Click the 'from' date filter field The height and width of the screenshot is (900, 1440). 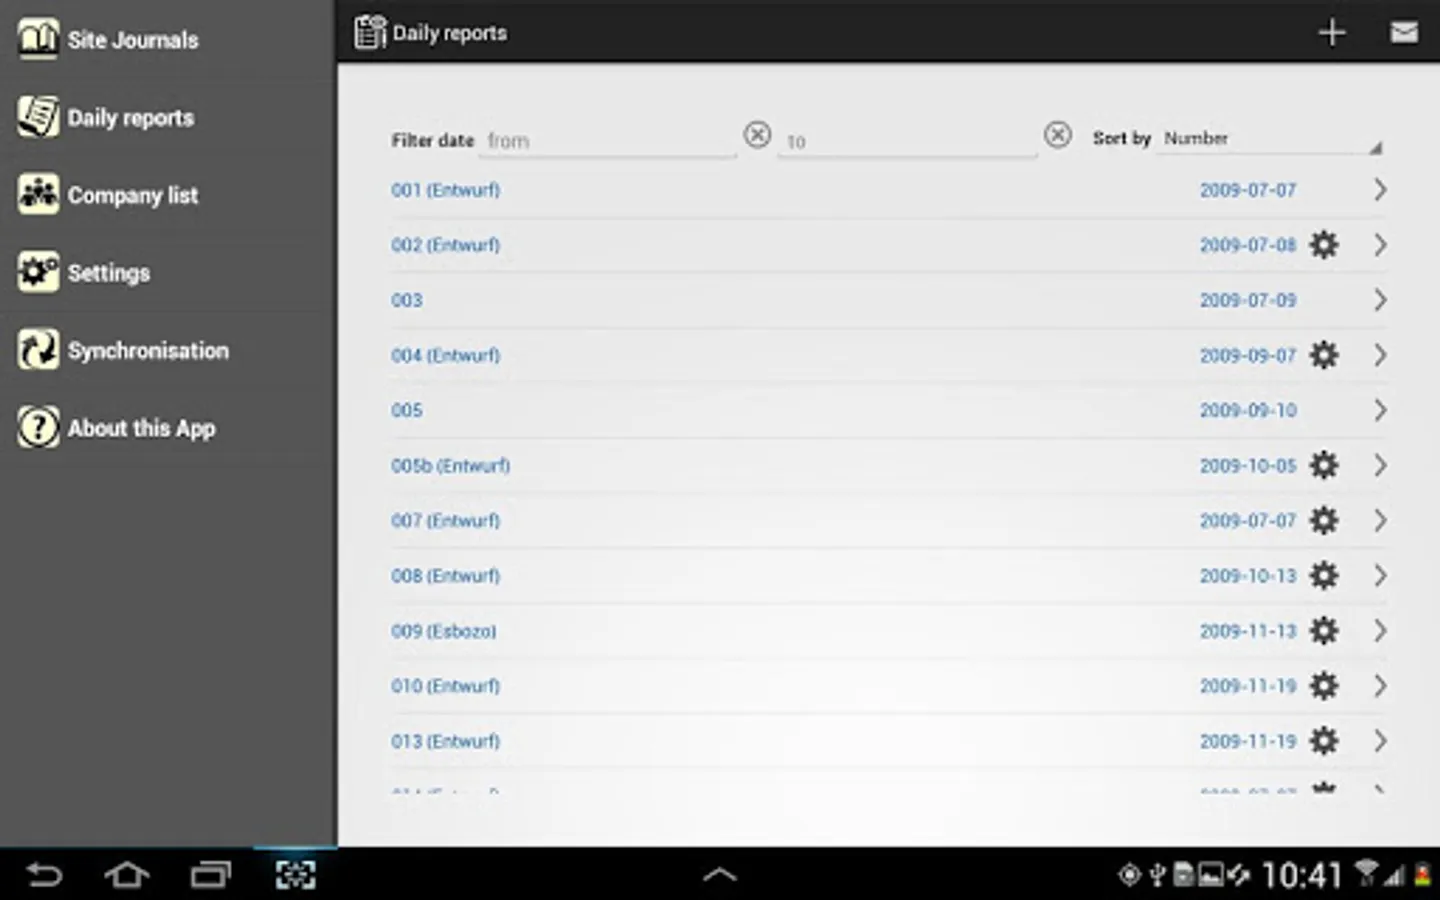point(610,140)
